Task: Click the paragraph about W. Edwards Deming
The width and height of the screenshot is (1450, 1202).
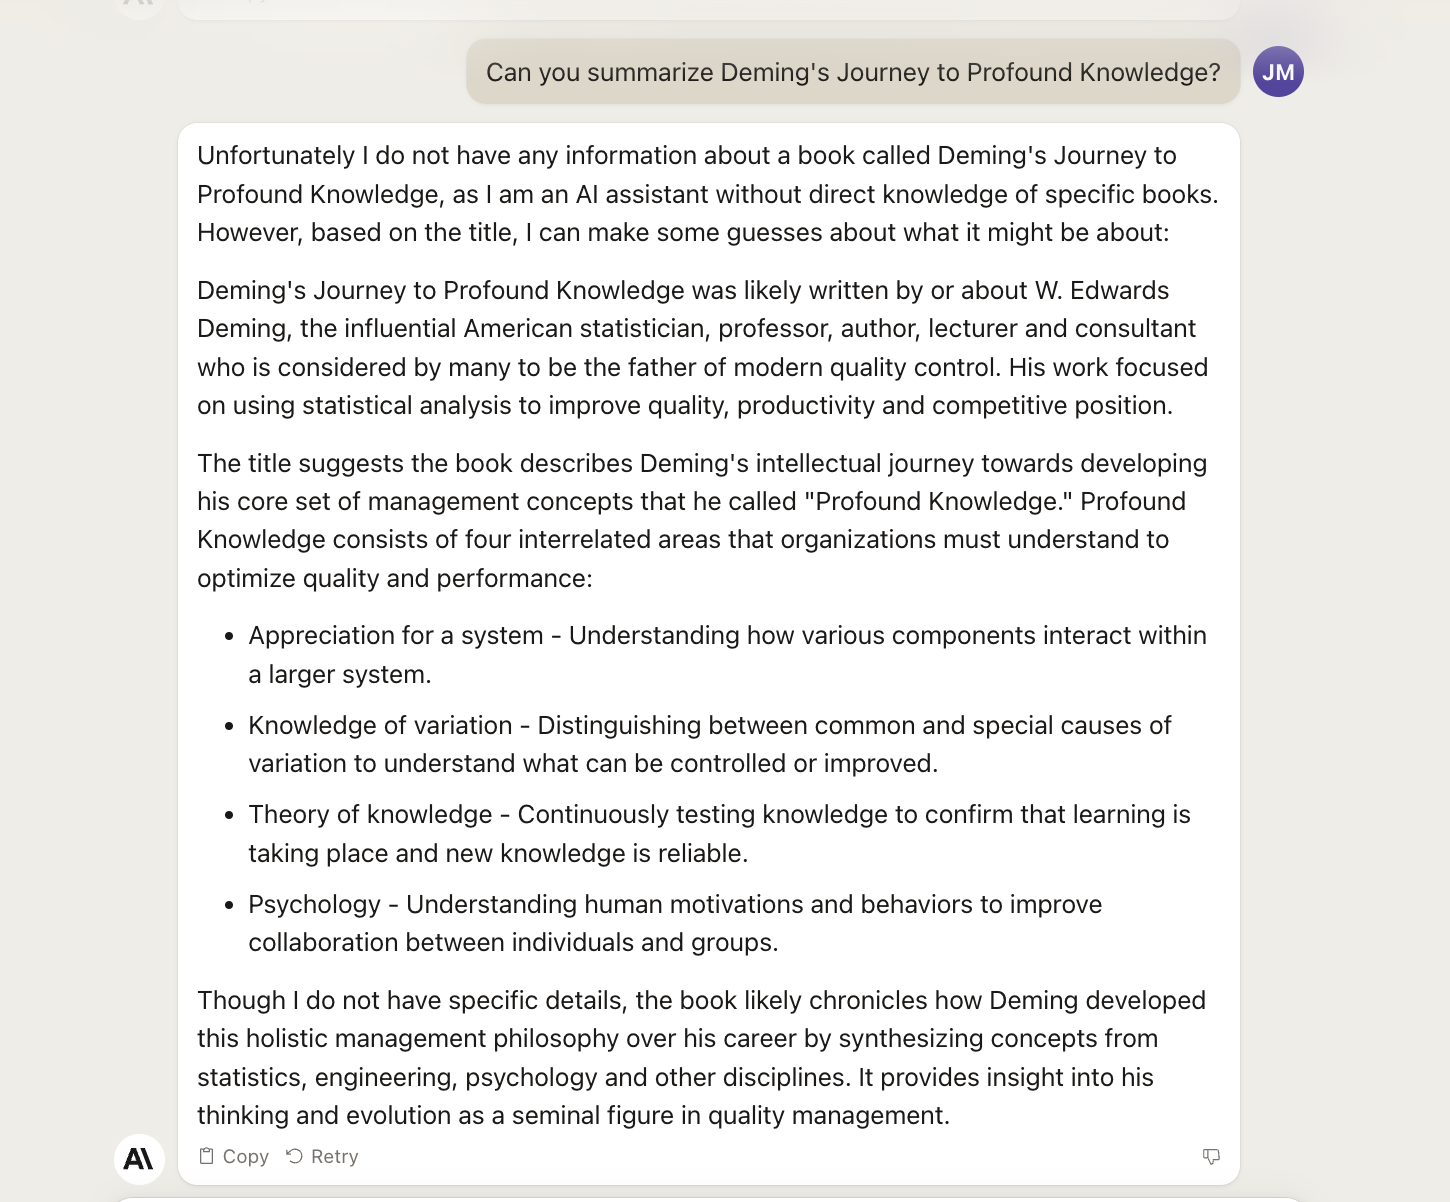Action: pos(703,348)
